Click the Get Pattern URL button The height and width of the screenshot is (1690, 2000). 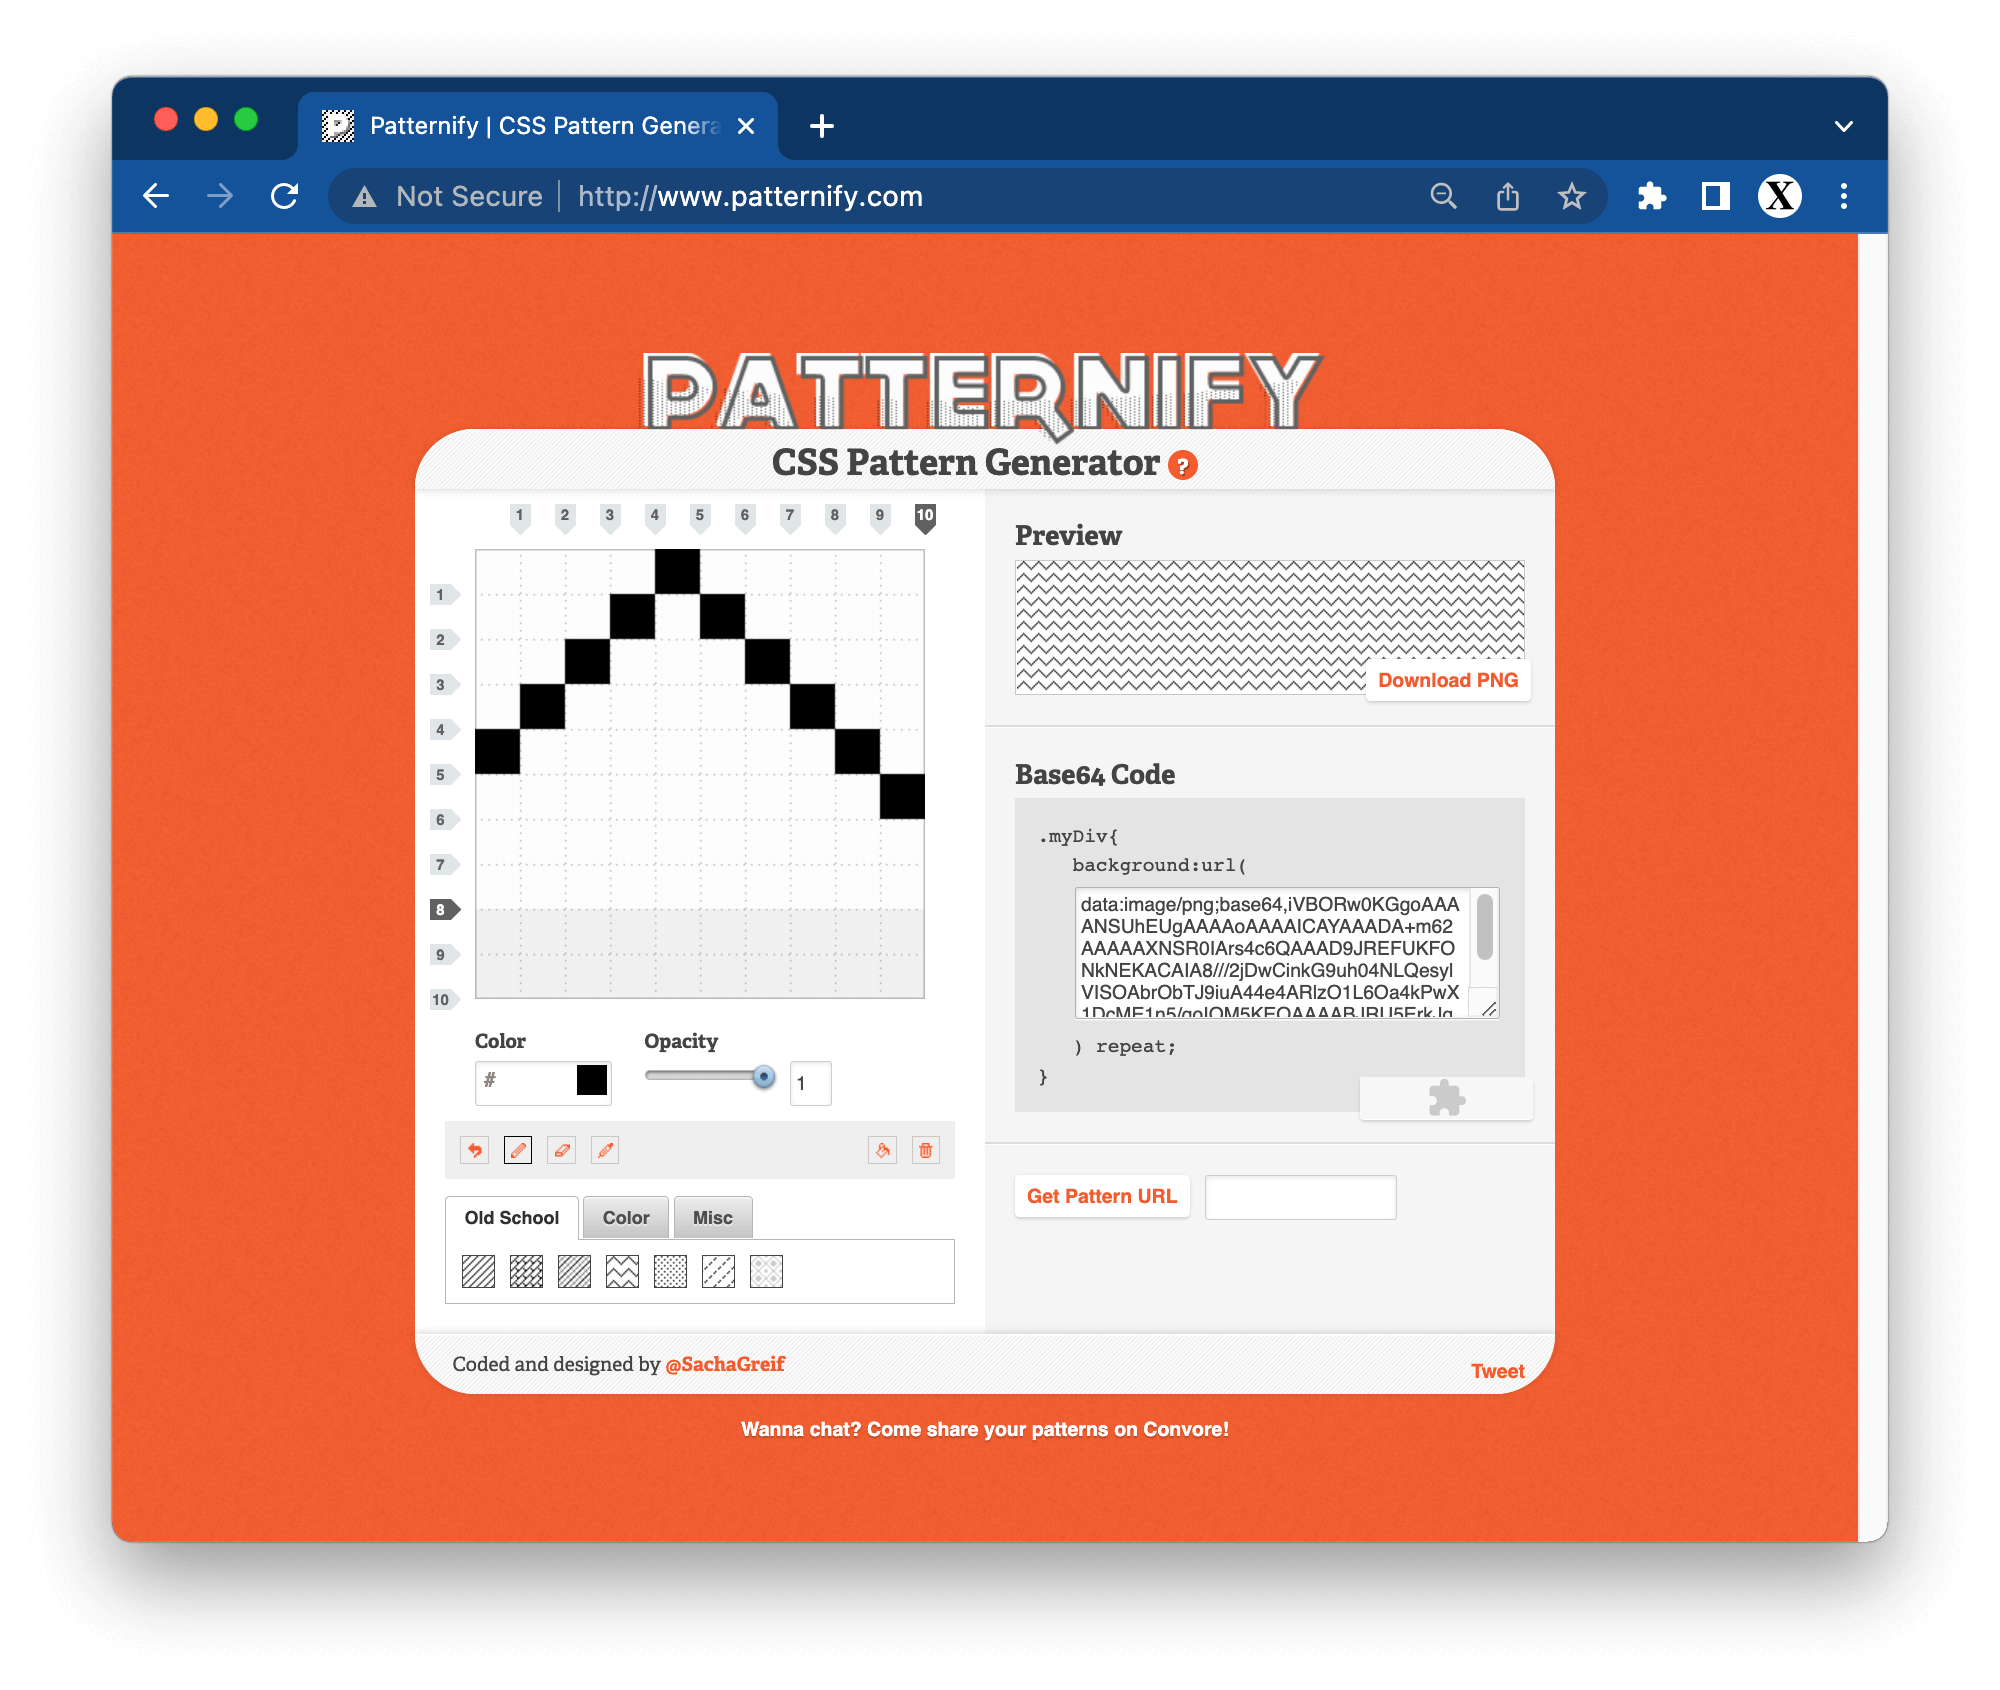[x=1102, y=1196]
